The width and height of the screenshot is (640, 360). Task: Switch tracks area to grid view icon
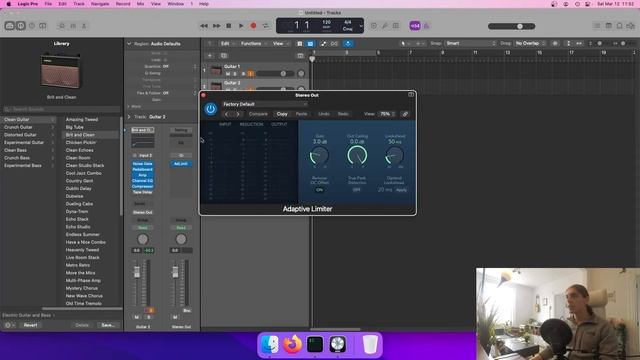(x=300, y=44)
